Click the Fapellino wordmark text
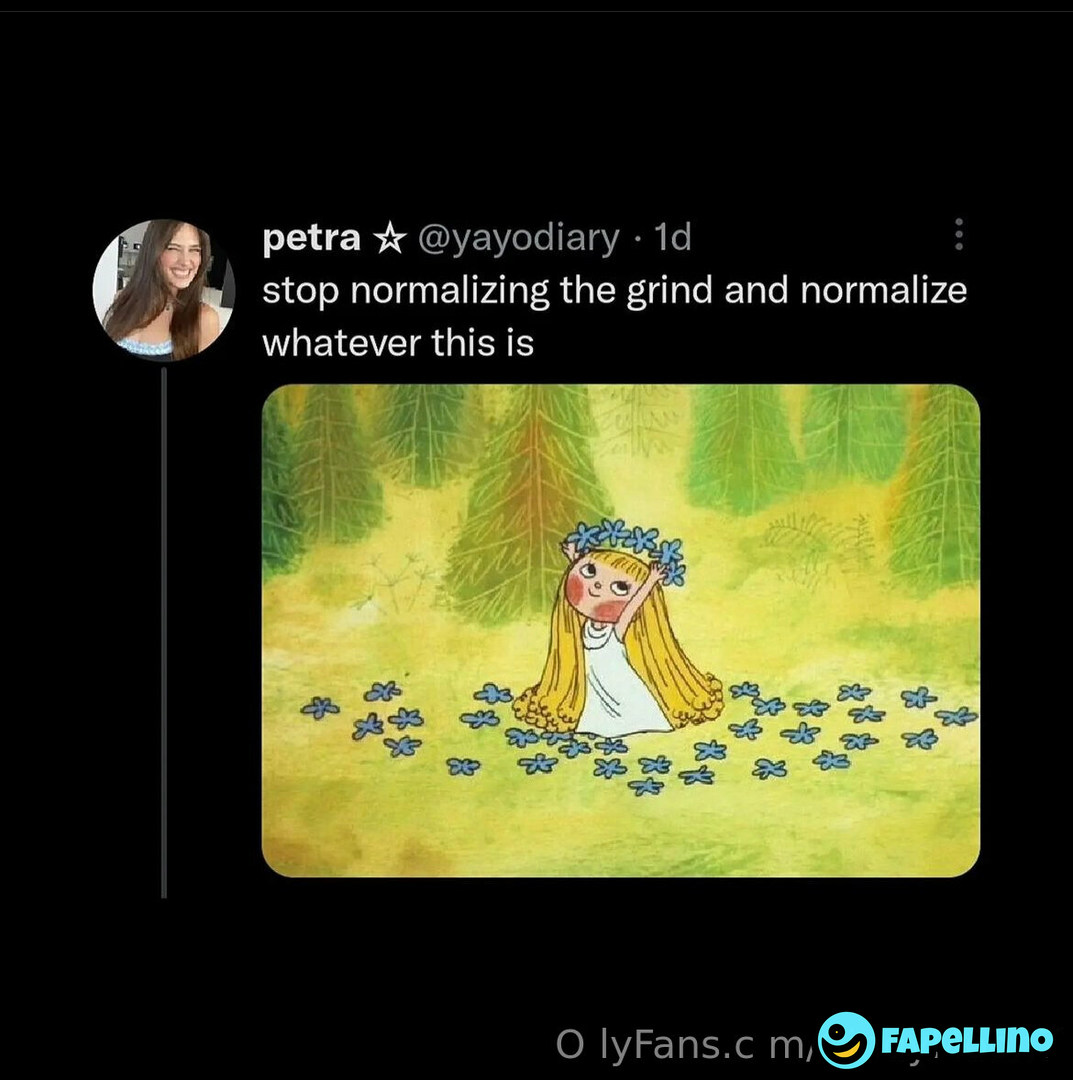1073x1080 pixels. [x=966, y=1040]
